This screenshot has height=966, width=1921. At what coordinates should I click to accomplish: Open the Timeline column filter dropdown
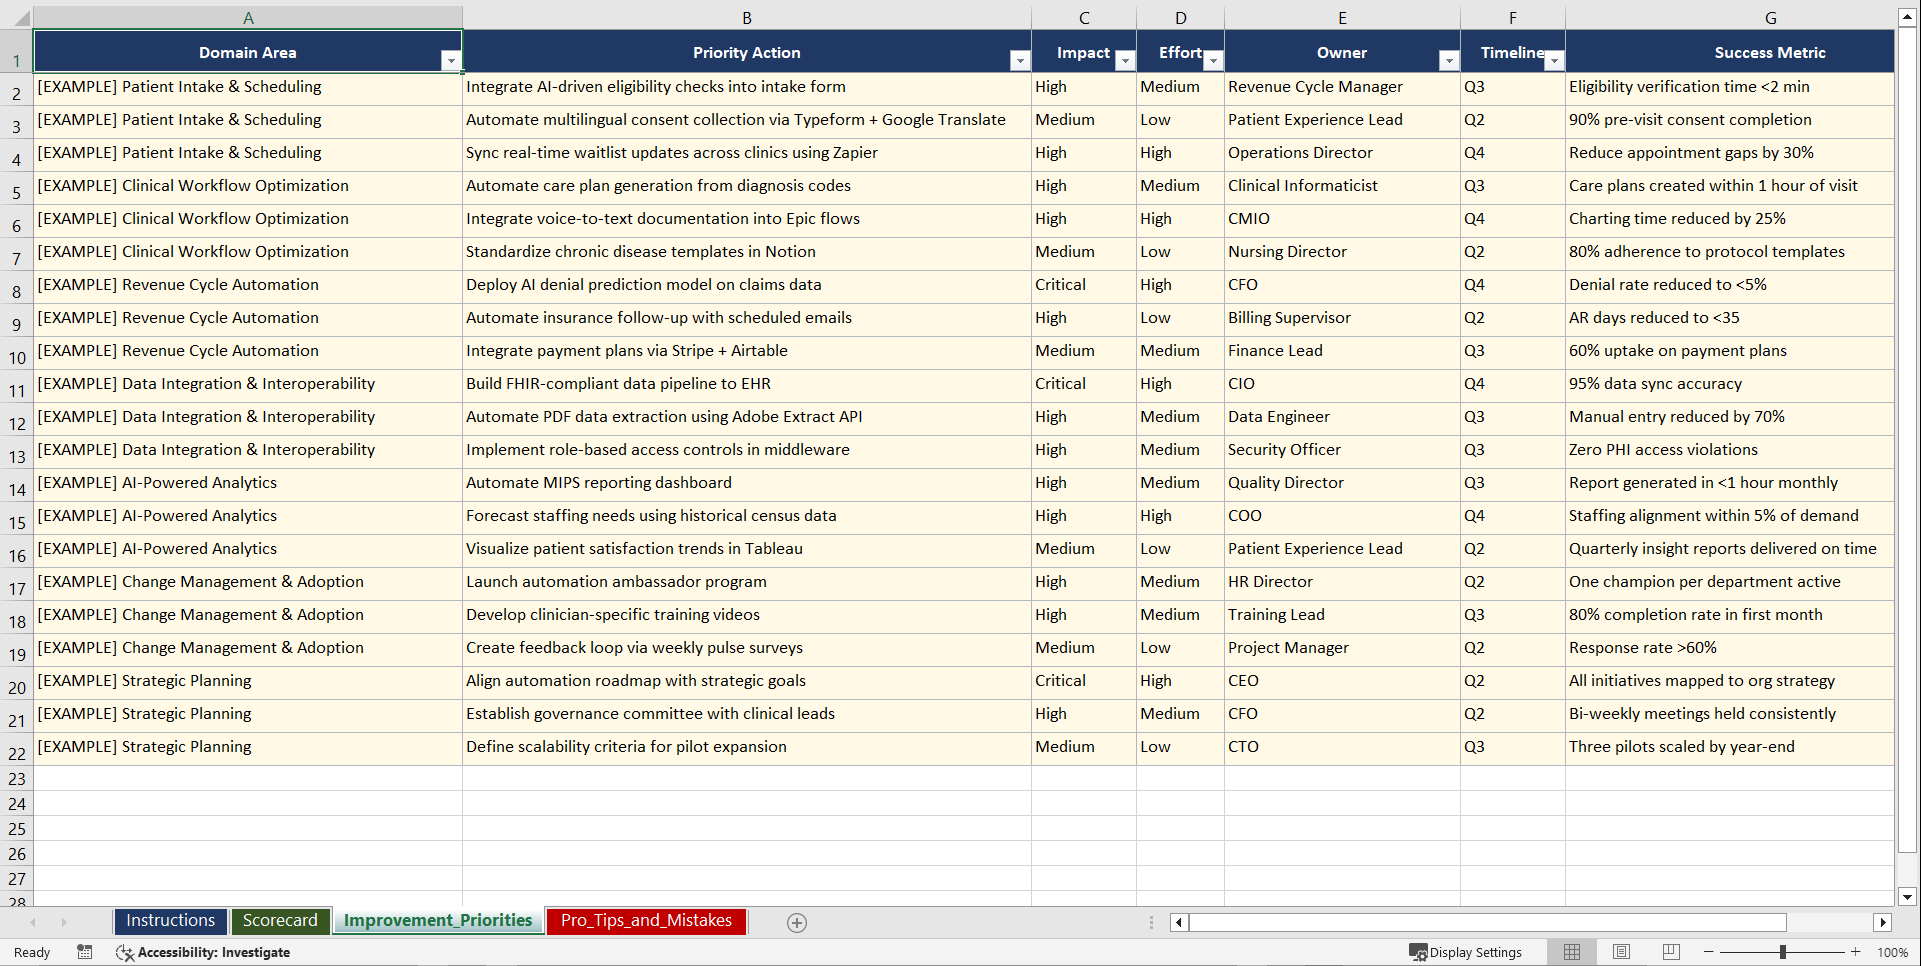[1553, 60]
